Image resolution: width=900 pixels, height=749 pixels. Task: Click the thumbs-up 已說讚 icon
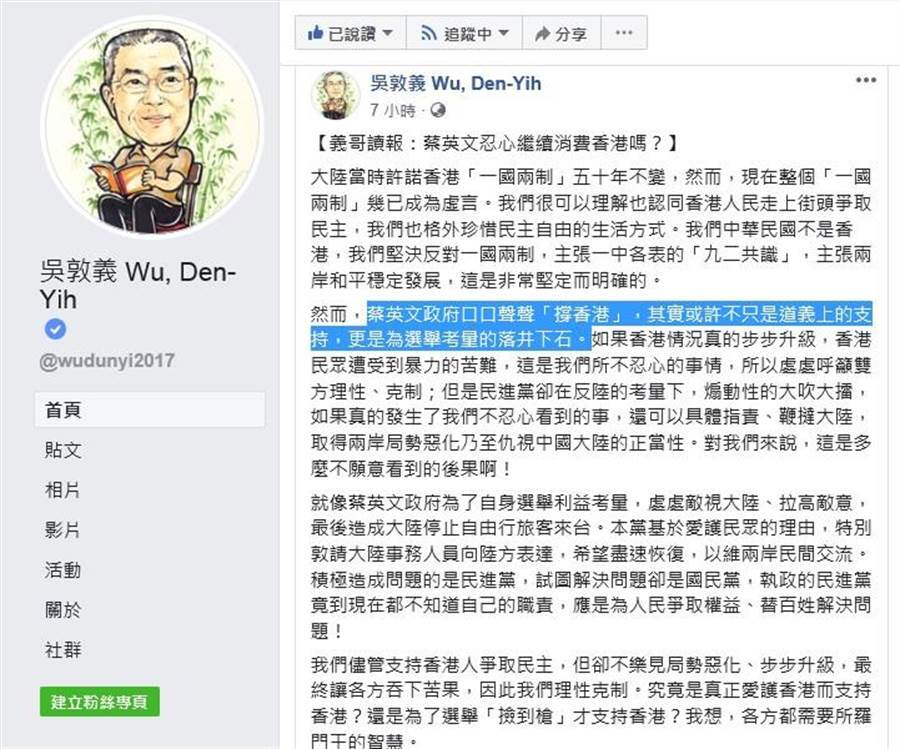315,33
